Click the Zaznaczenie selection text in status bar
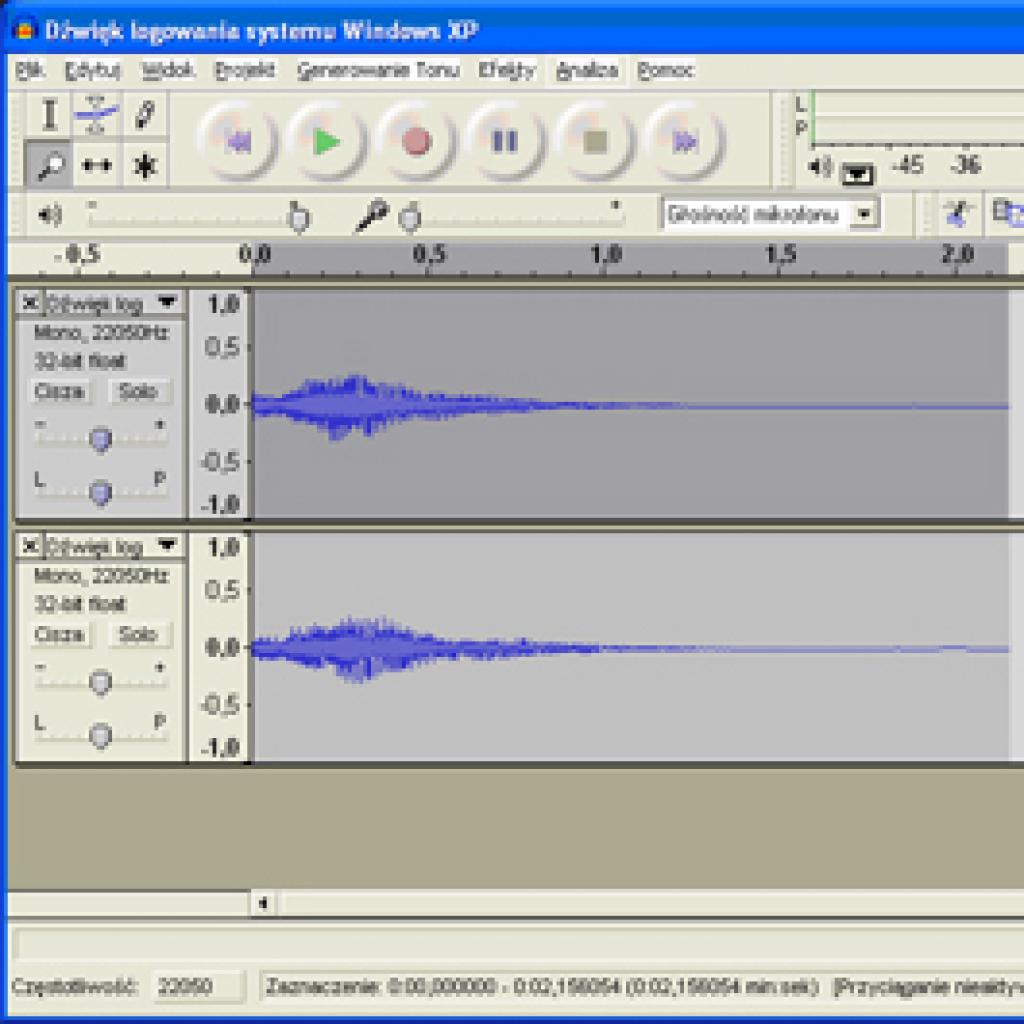The width and height of the screenshot is (1024, 1024). coord(542,986)
